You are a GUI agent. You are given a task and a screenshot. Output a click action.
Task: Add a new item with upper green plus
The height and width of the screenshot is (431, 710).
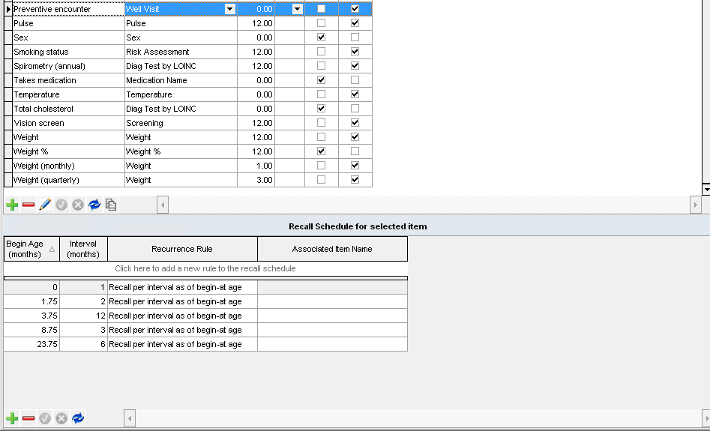click(12, 205)
